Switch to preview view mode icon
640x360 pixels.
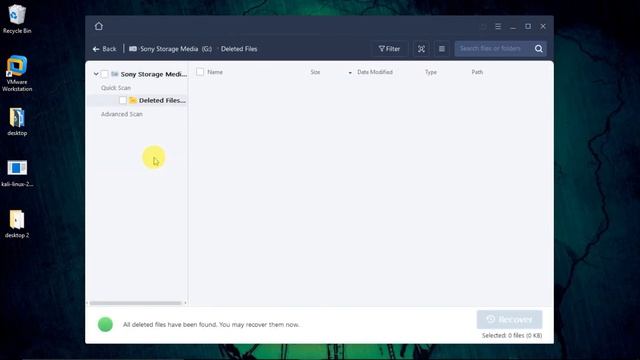(421, 49)
